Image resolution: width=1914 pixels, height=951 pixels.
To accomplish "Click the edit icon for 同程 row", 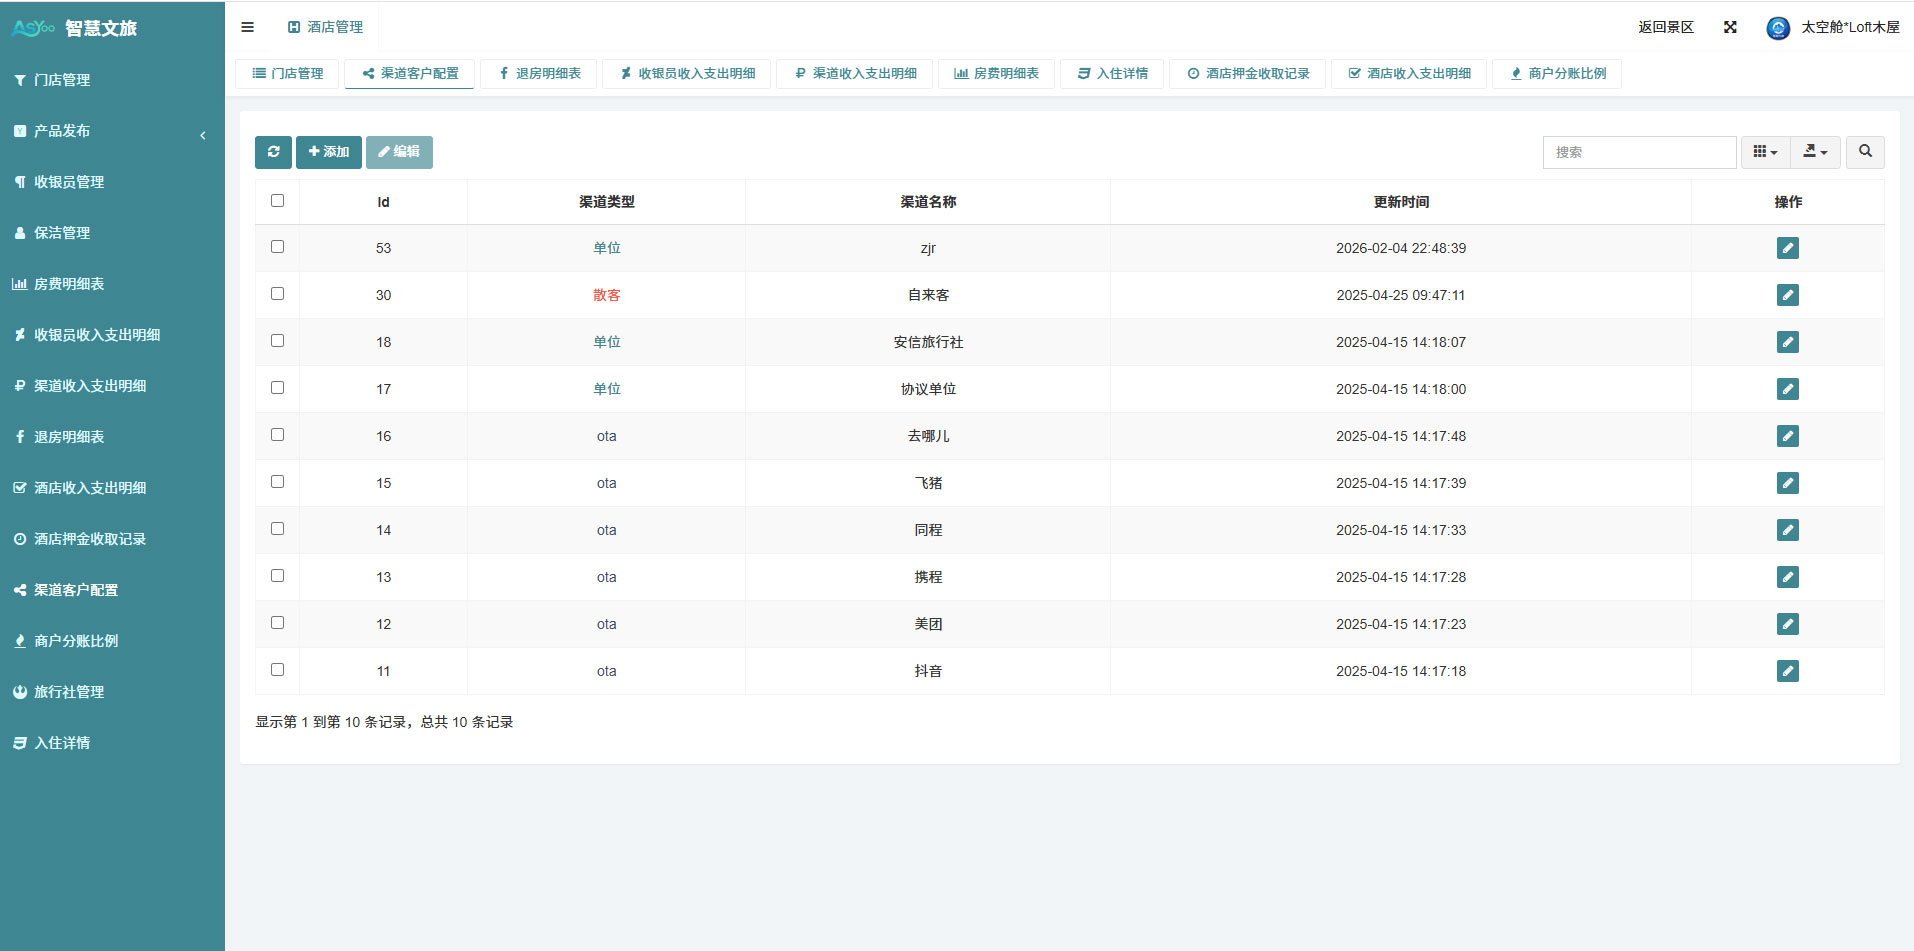I will 1787,530.
